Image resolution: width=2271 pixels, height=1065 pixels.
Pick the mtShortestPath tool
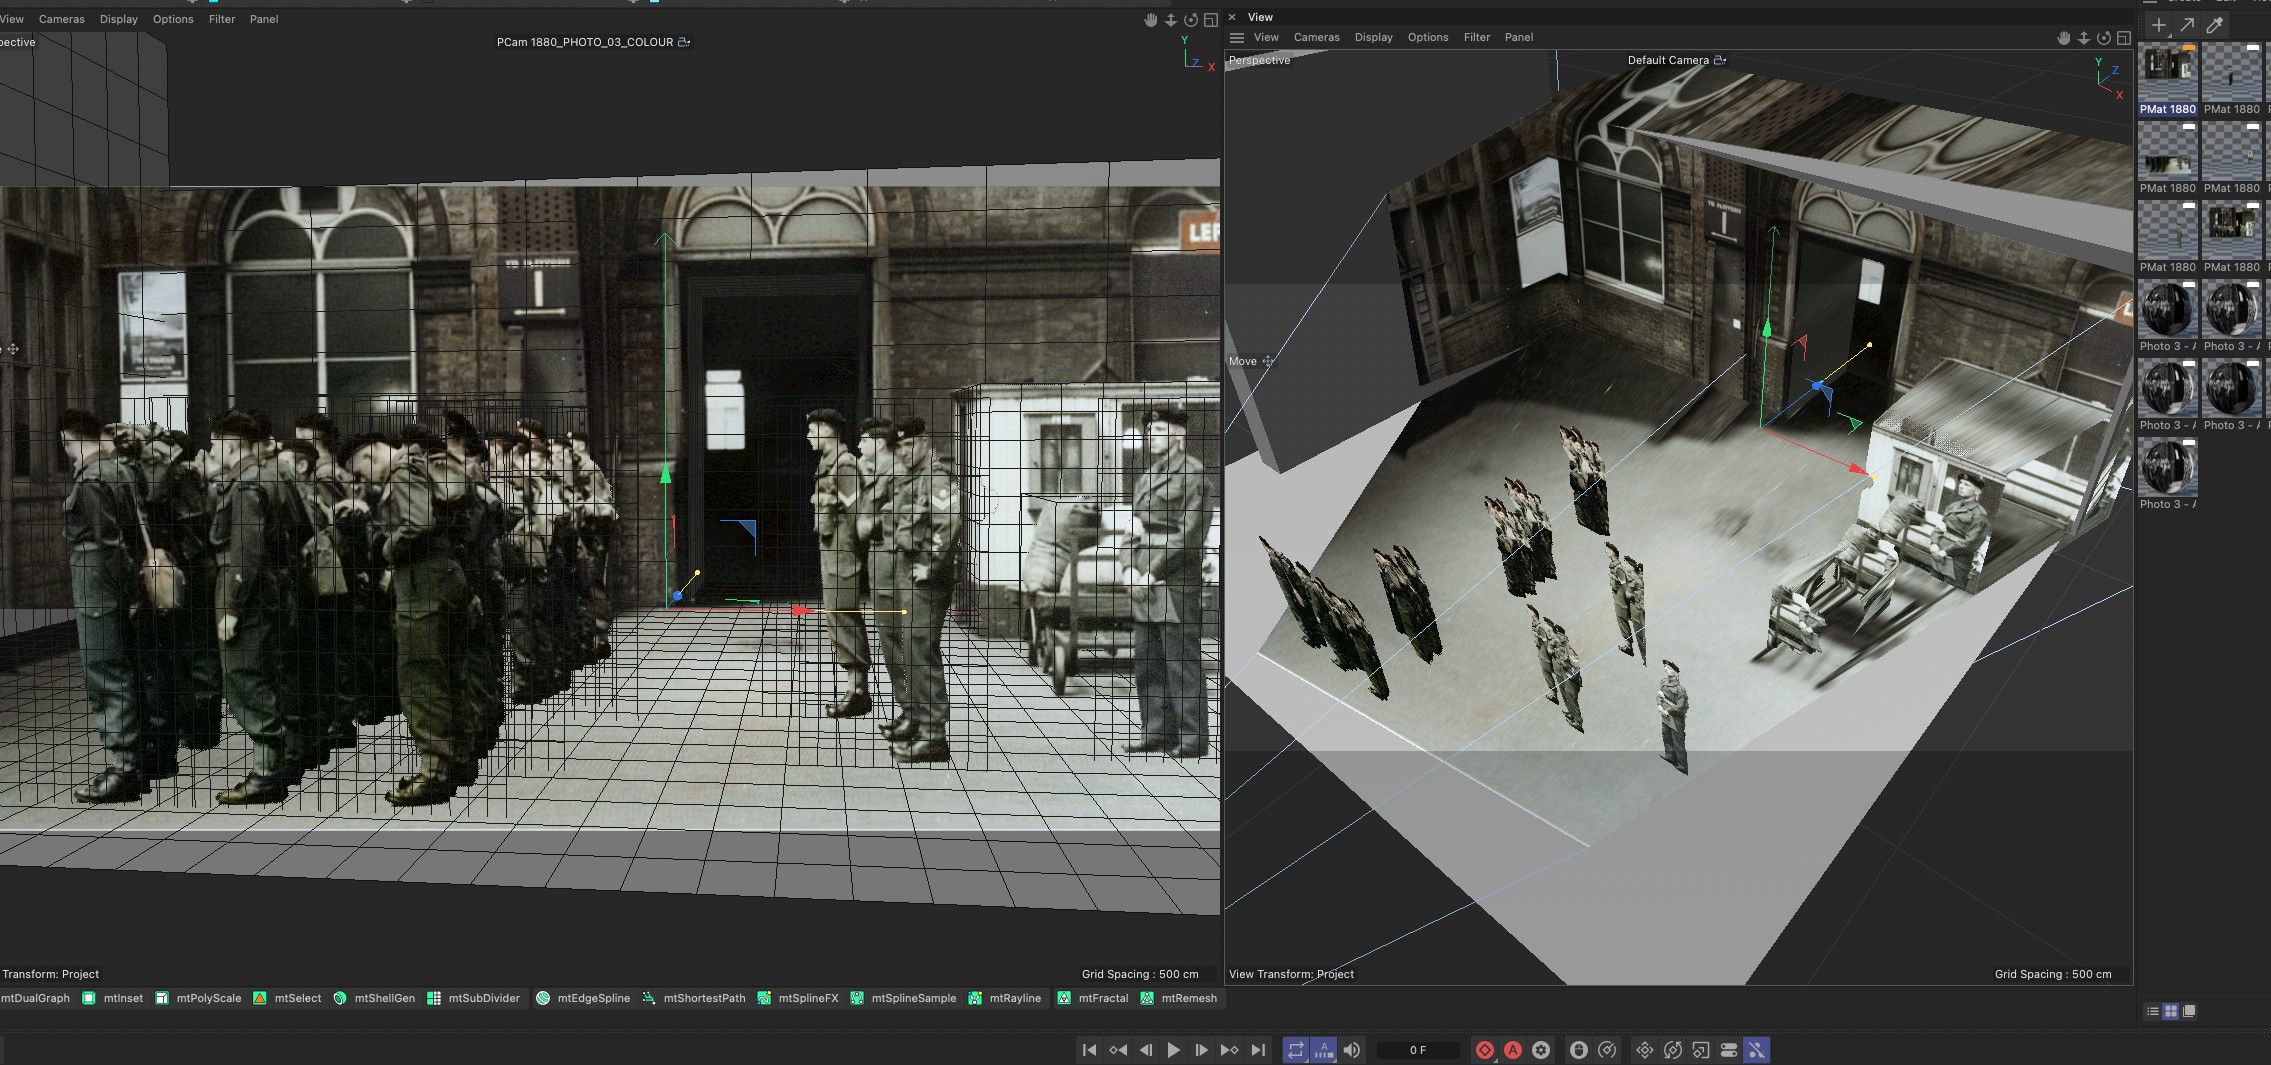click(694, 998)
